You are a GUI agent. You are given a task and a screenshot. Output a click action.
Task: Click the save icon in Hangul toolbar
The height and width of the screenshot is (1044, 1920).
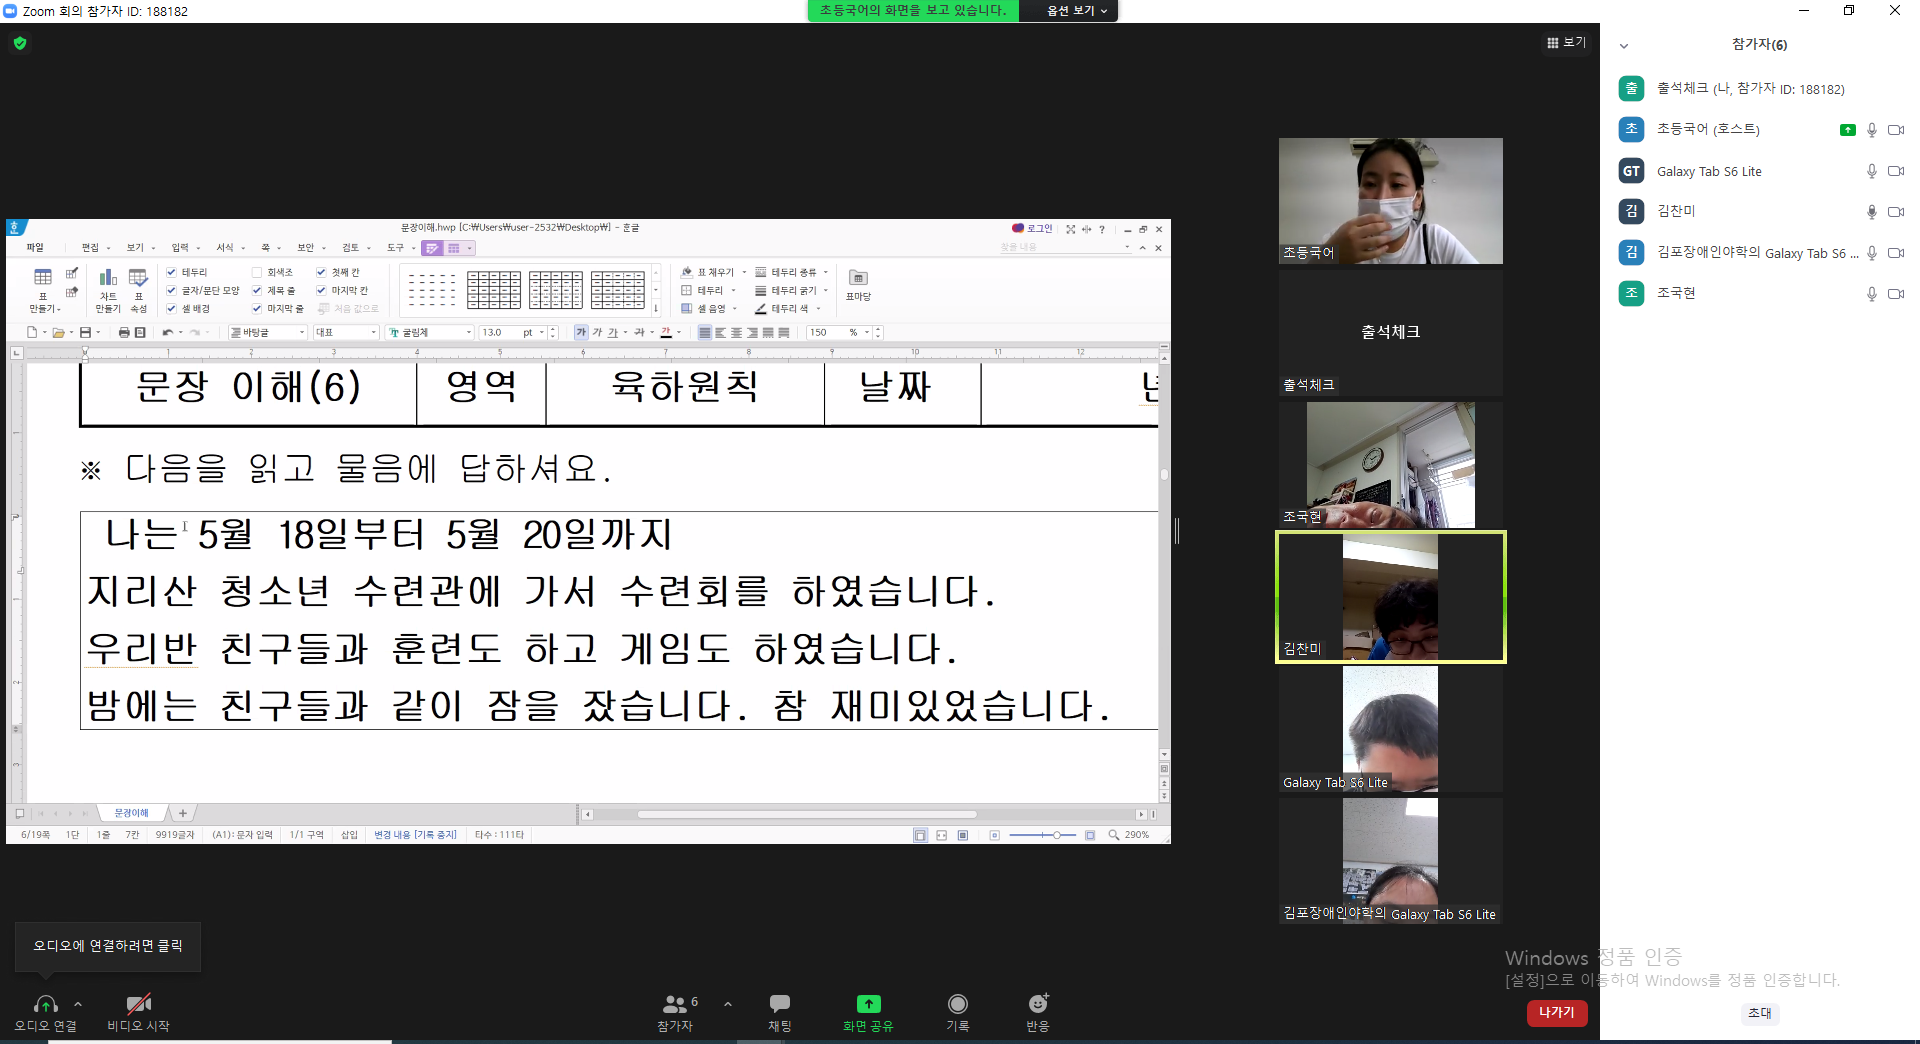pyautogui.click(x=85, y=332)
